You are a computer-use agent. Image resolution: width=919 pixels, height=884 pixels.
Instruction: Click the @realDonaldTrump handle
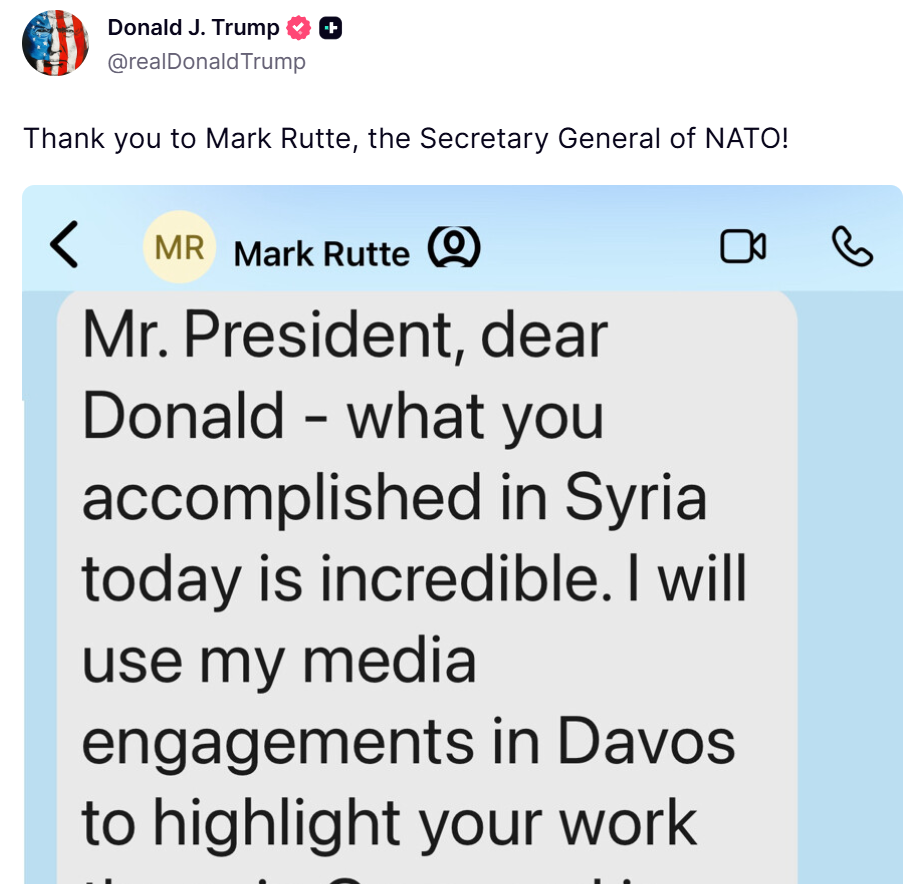tap(207, 62)
